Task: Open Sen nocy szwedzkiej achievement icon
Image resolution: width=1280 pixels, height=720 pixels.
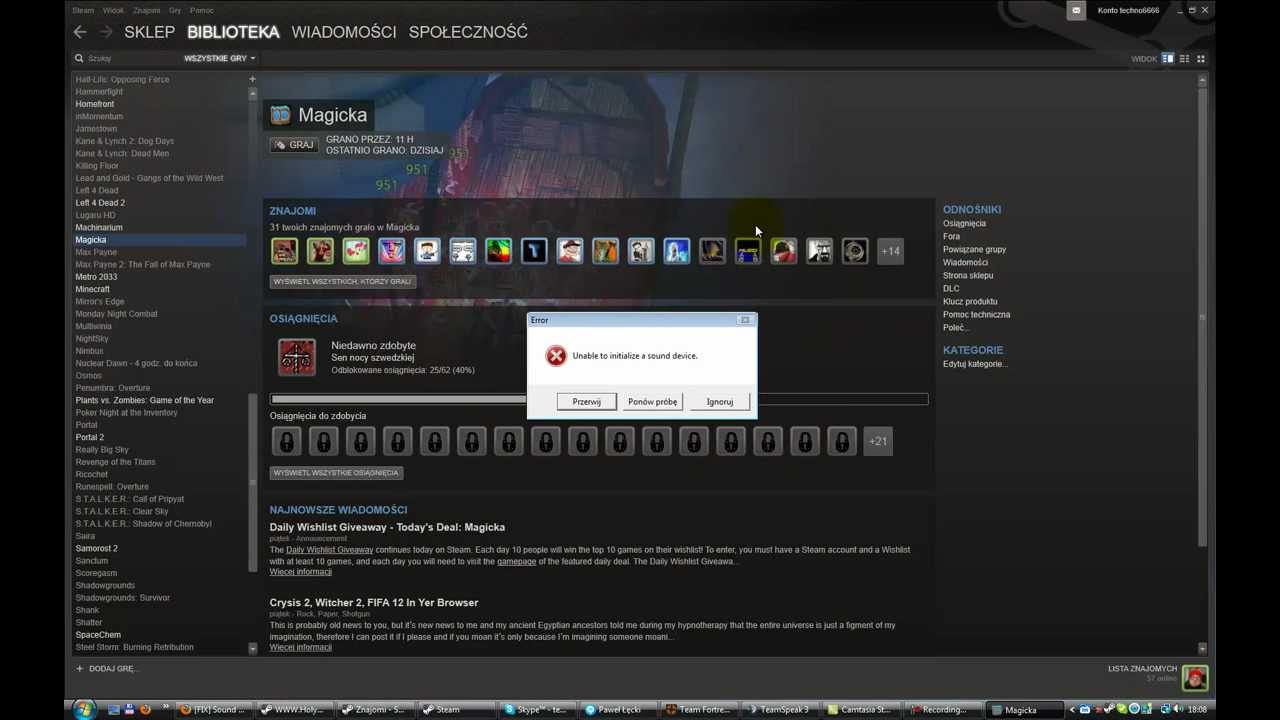Action: pyautogui.click(x=297, y=357)
